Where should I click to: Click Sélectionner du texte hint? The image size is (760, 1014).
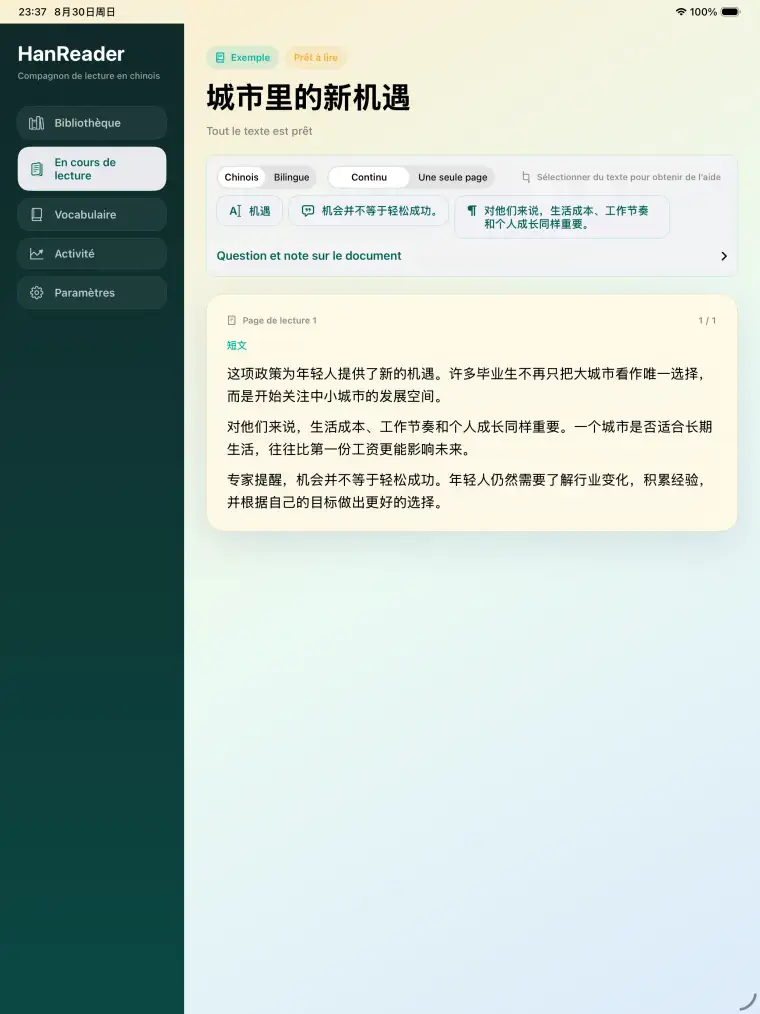[x=629, y=177]
